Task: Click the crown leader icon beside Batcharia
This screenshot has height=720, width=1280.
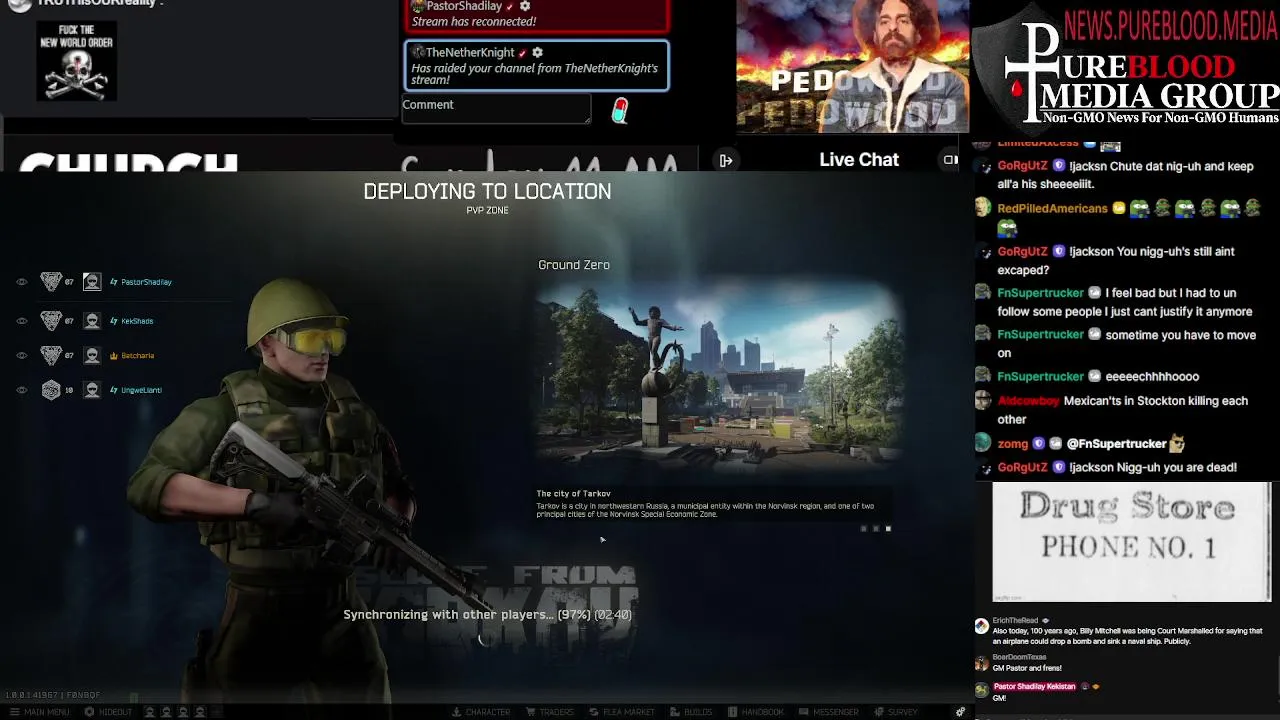Action: click(114, 355)
